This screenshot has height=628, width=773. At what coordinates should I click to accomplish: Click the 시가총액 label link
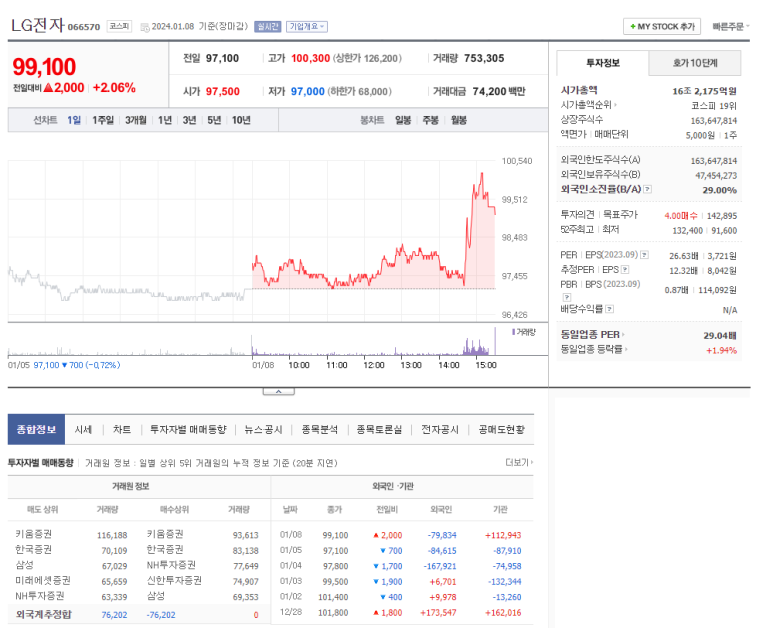pyautogui.click(x=579, y=90)
